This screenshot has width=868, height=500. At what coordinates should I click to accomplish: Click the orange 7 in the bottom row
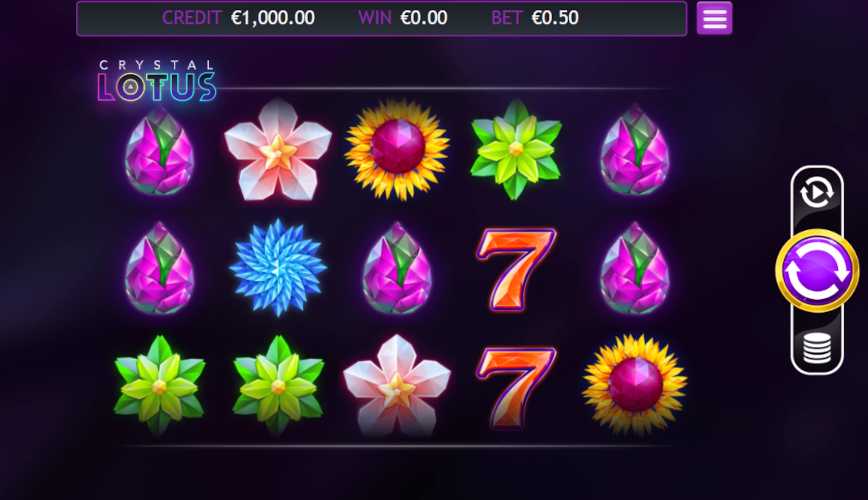pos(516,387)
